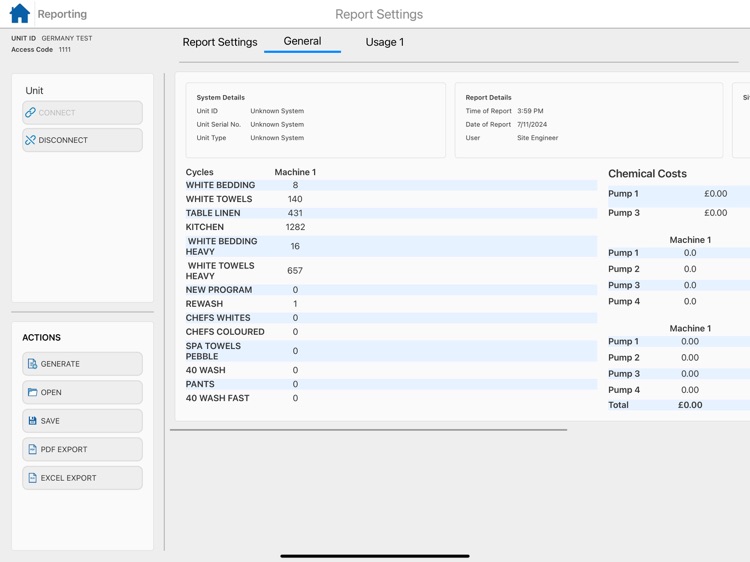
Task: Click the Report Settings page title
Action: (379, 14)
